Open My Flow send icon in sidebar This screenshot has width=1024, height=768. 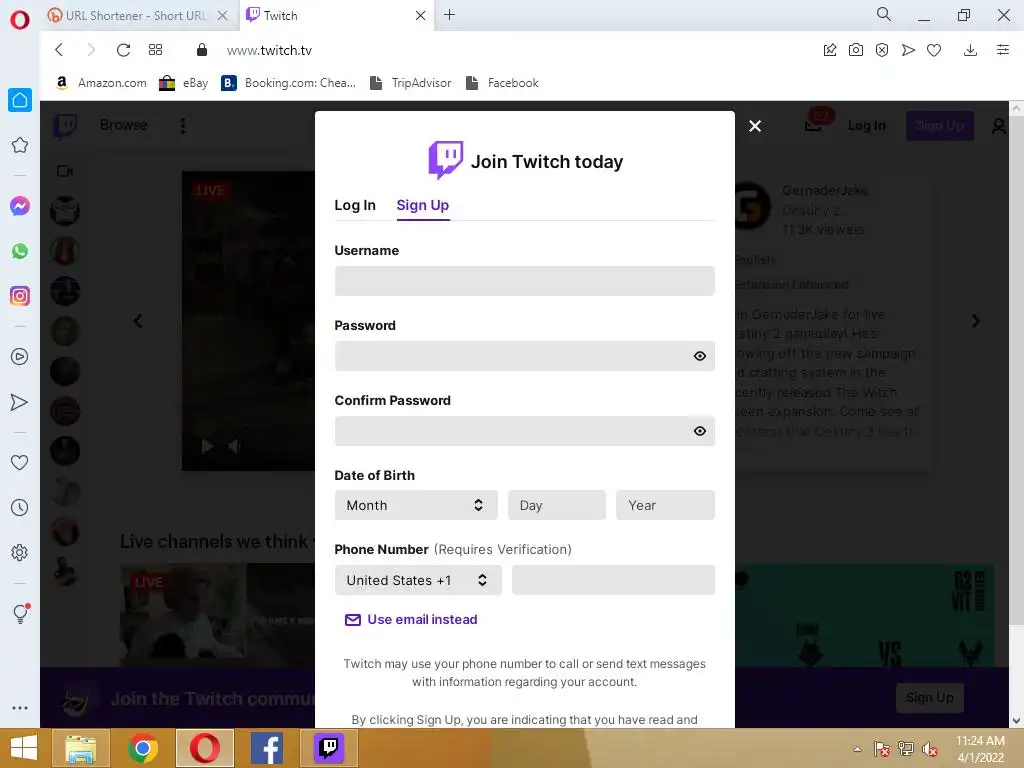[x=20, y=402]
